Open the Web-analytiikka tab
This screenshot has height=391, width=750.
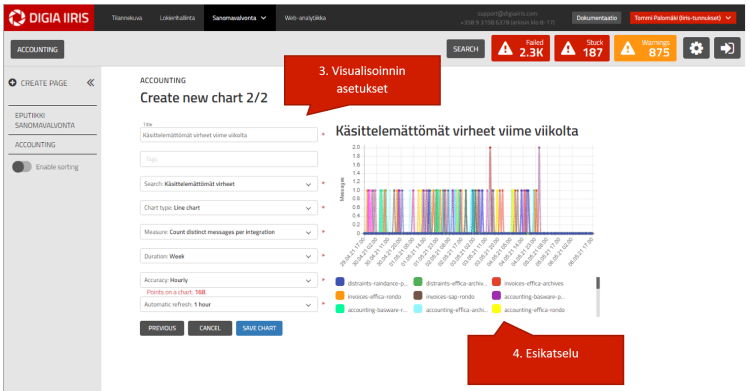(x=305, y=18)
